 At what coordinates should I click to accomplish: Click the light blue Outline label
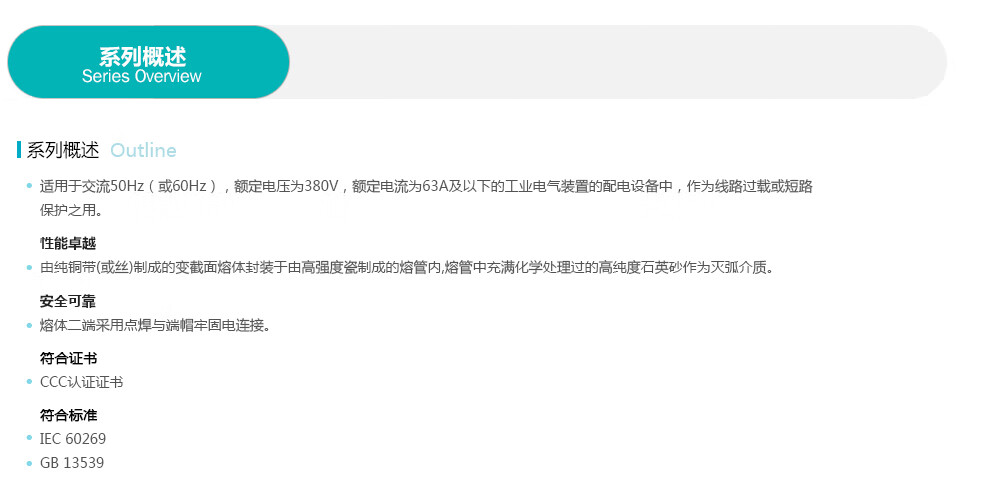click(143, 150)
